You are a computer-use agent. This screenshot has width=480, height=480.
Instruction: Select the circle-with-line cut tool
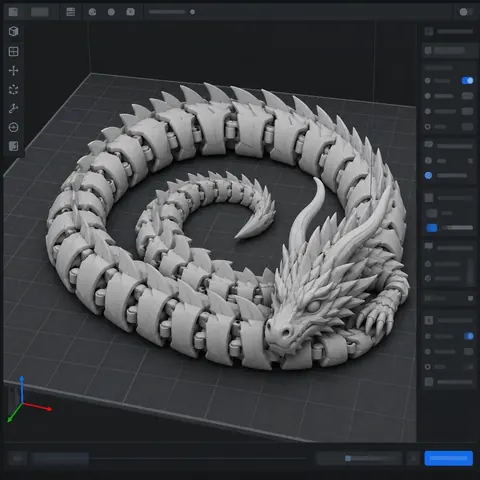tap(13, 127)
